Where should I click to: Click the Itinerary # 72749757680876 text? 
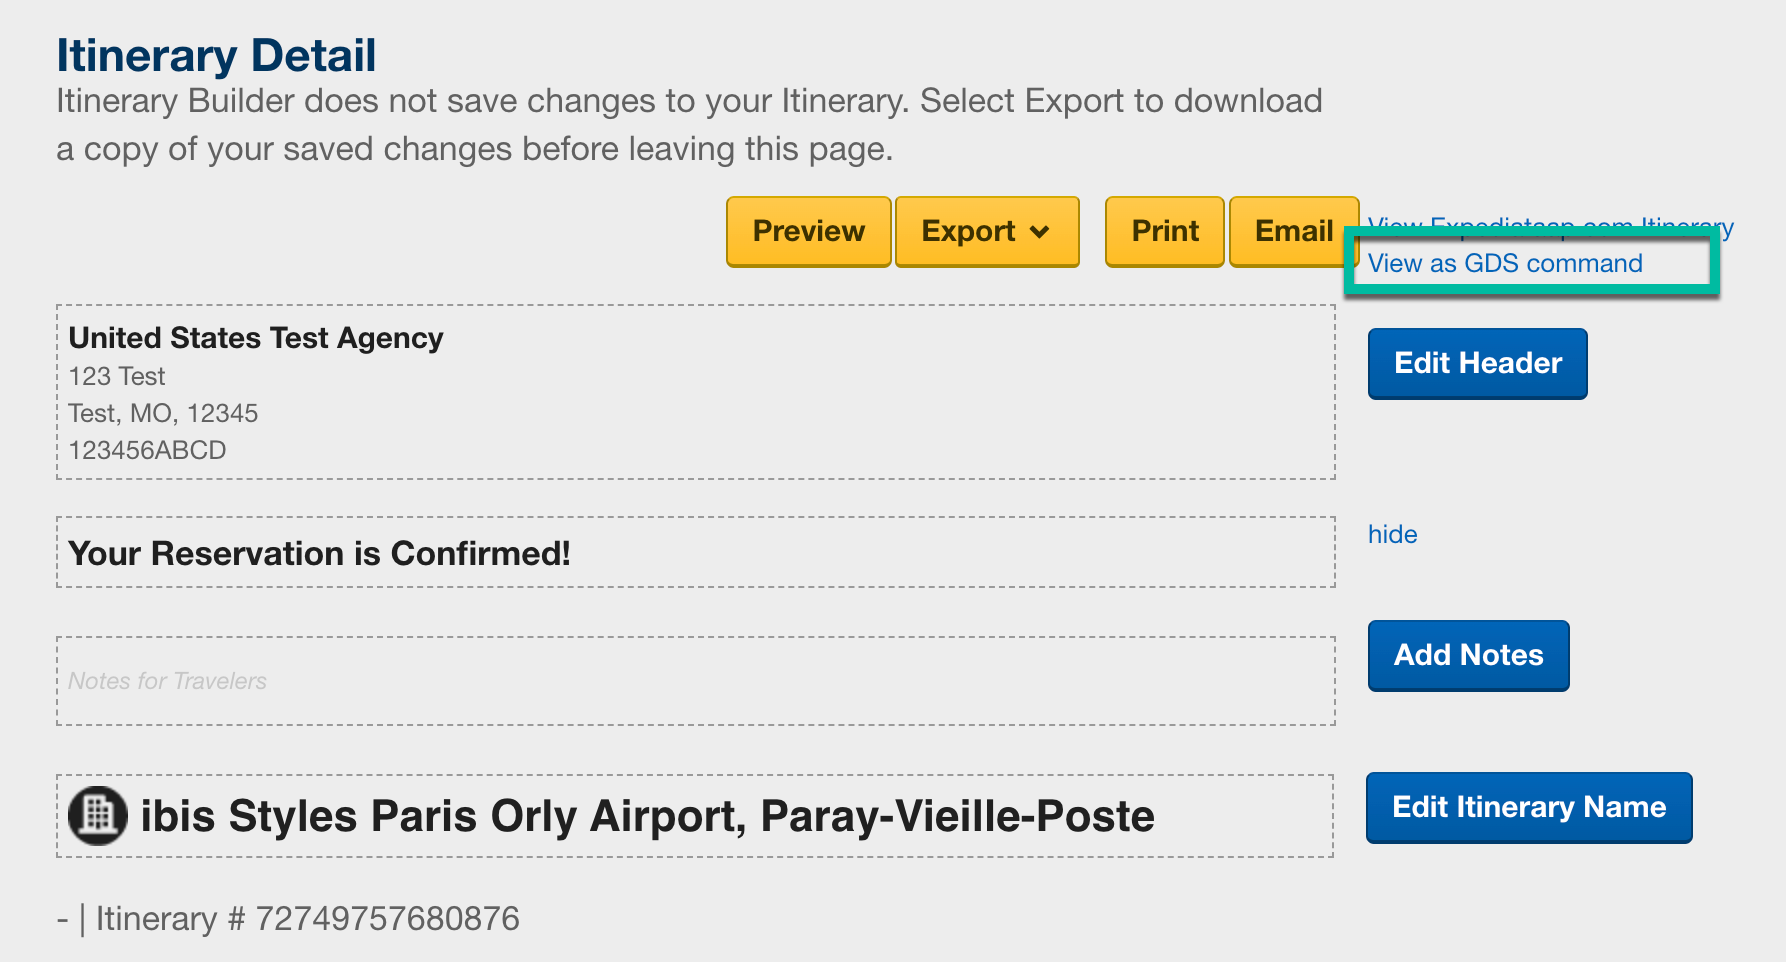[x=307, y=918]
